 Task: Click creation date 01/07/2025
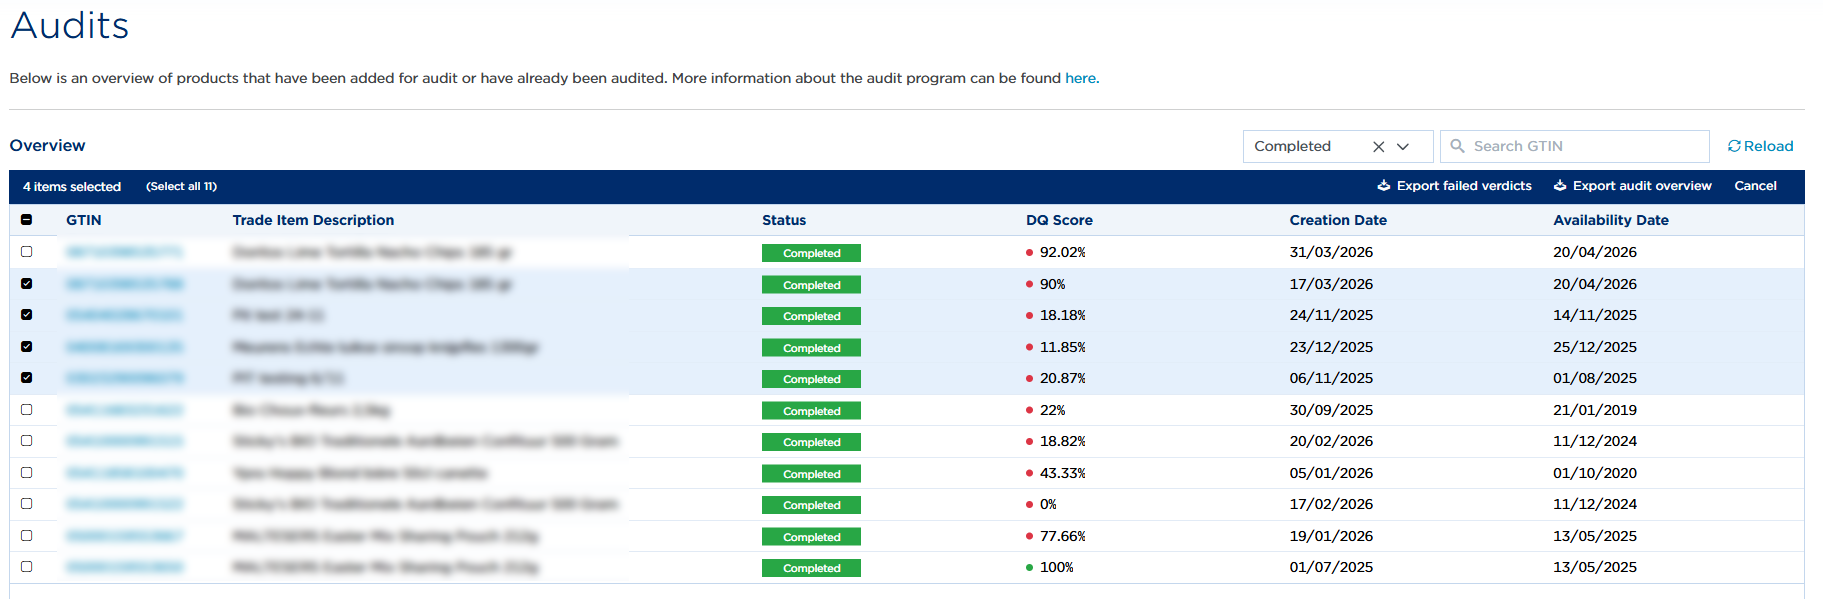pos(1331,567)
